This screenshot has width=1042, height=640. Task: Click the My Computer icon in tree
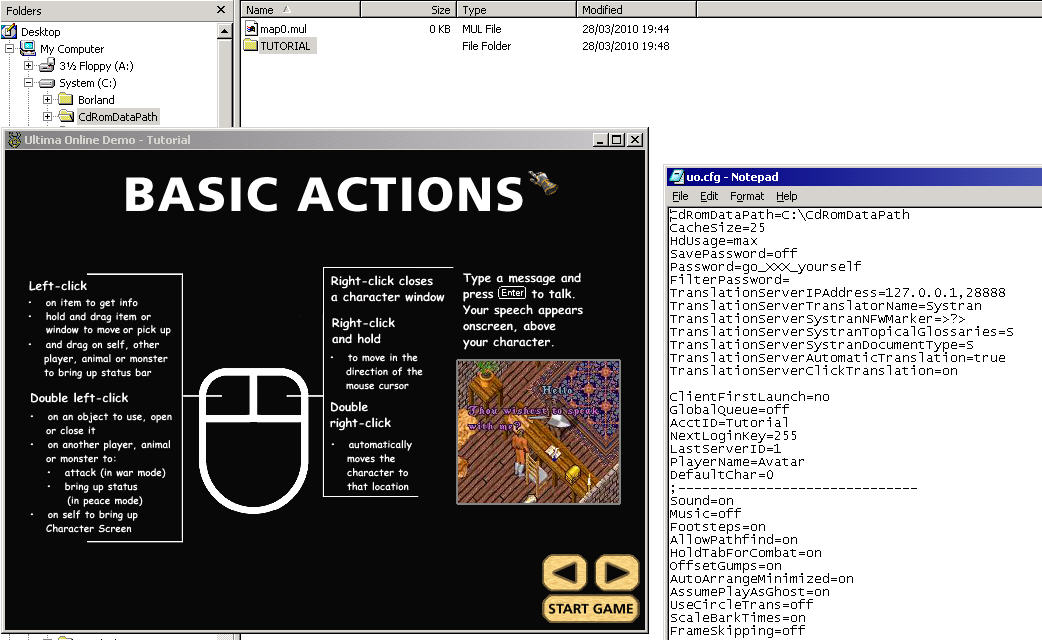[x=27, y=49]
